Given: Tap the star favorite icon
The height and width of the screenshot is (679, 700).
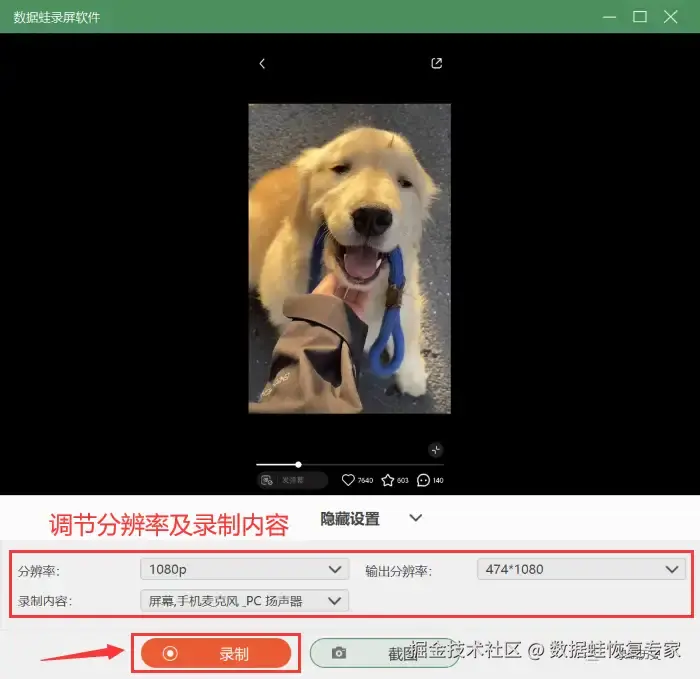Looking at the screenshot, I should click(388, 480).
